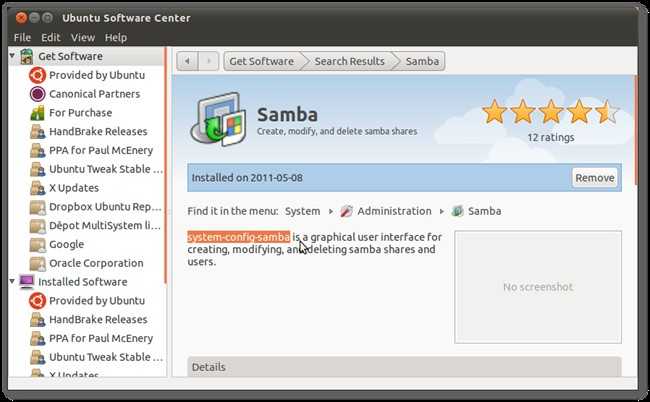Click the Samba breadcrumb
This screenshot has height=402, width=650.
(422, 61)
